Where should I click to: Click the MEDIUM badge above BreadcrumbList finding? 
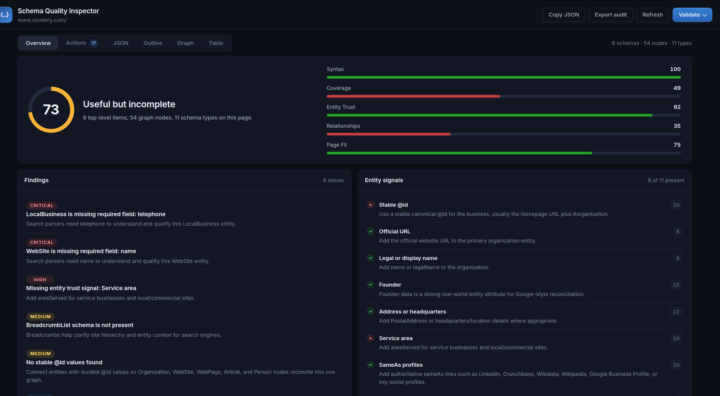(x=40, y=317)
